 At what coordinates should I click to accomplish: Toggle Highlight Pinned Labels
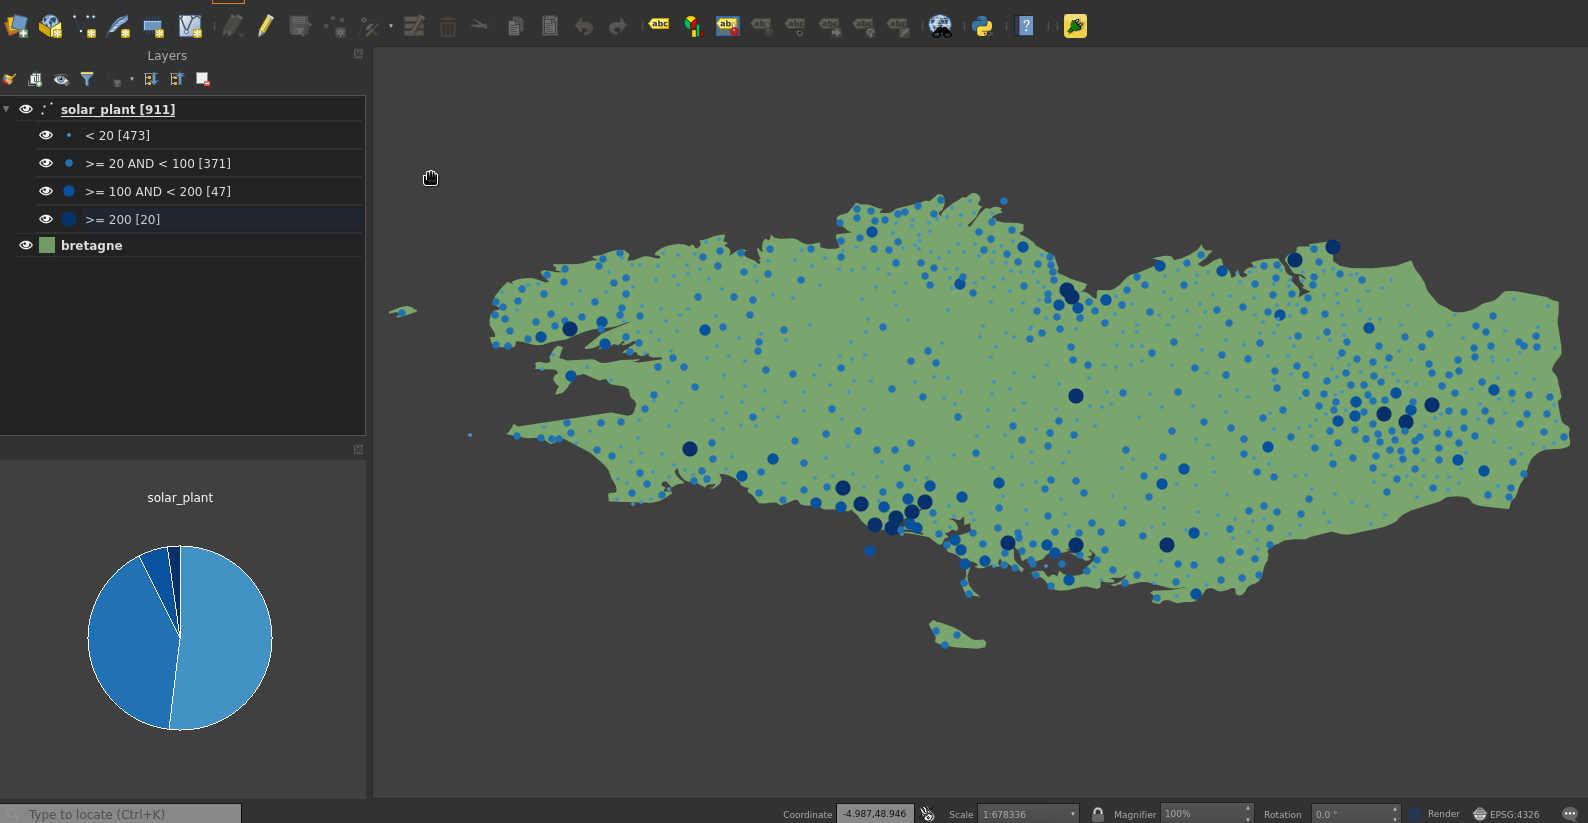[728, 26]
